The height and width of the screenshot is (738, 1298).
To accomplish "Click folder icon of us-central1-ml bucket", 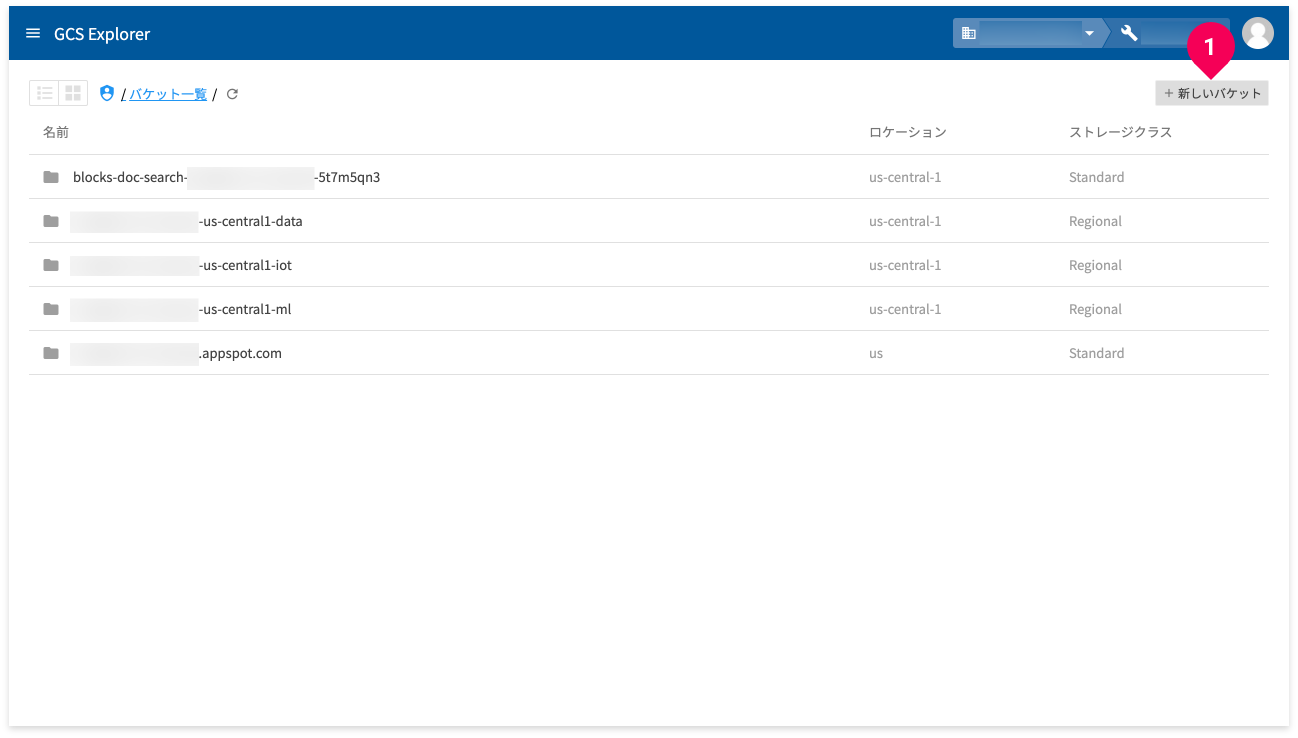I will pos(51,309).
